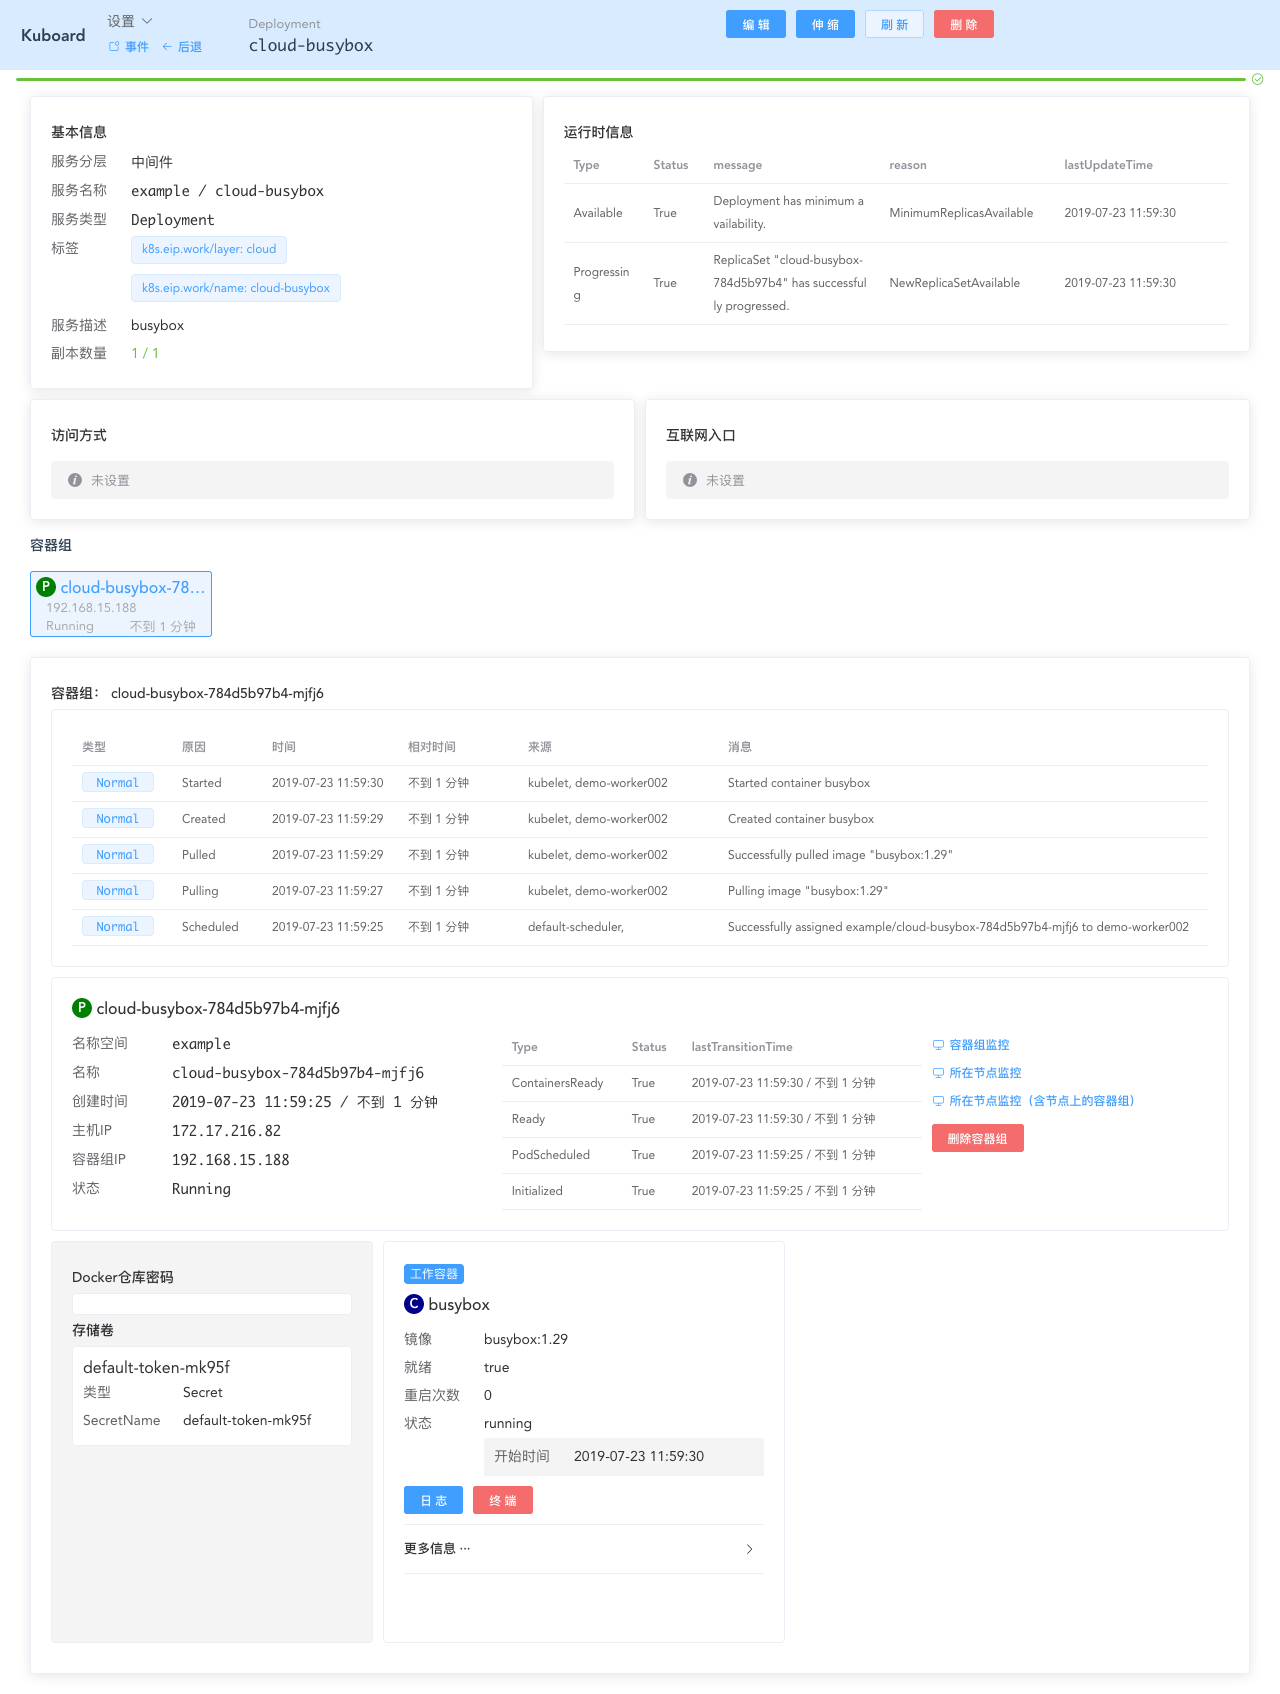
Task: Click the default-scheduler, source cell
Action: tap(576, 927)
